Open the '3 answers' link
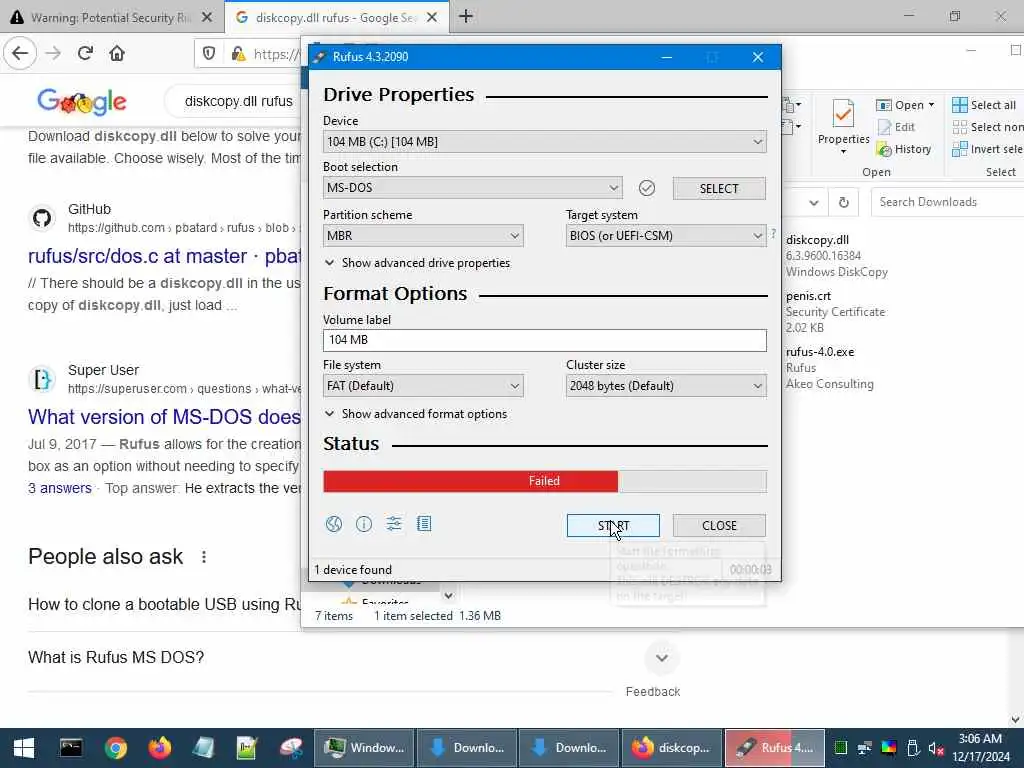 point(59,488)
